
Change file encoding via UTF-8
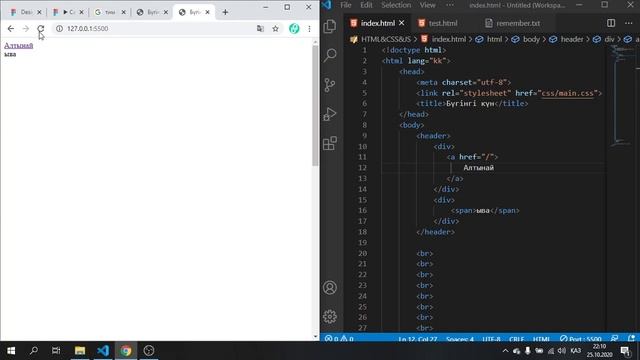[491, 339]
